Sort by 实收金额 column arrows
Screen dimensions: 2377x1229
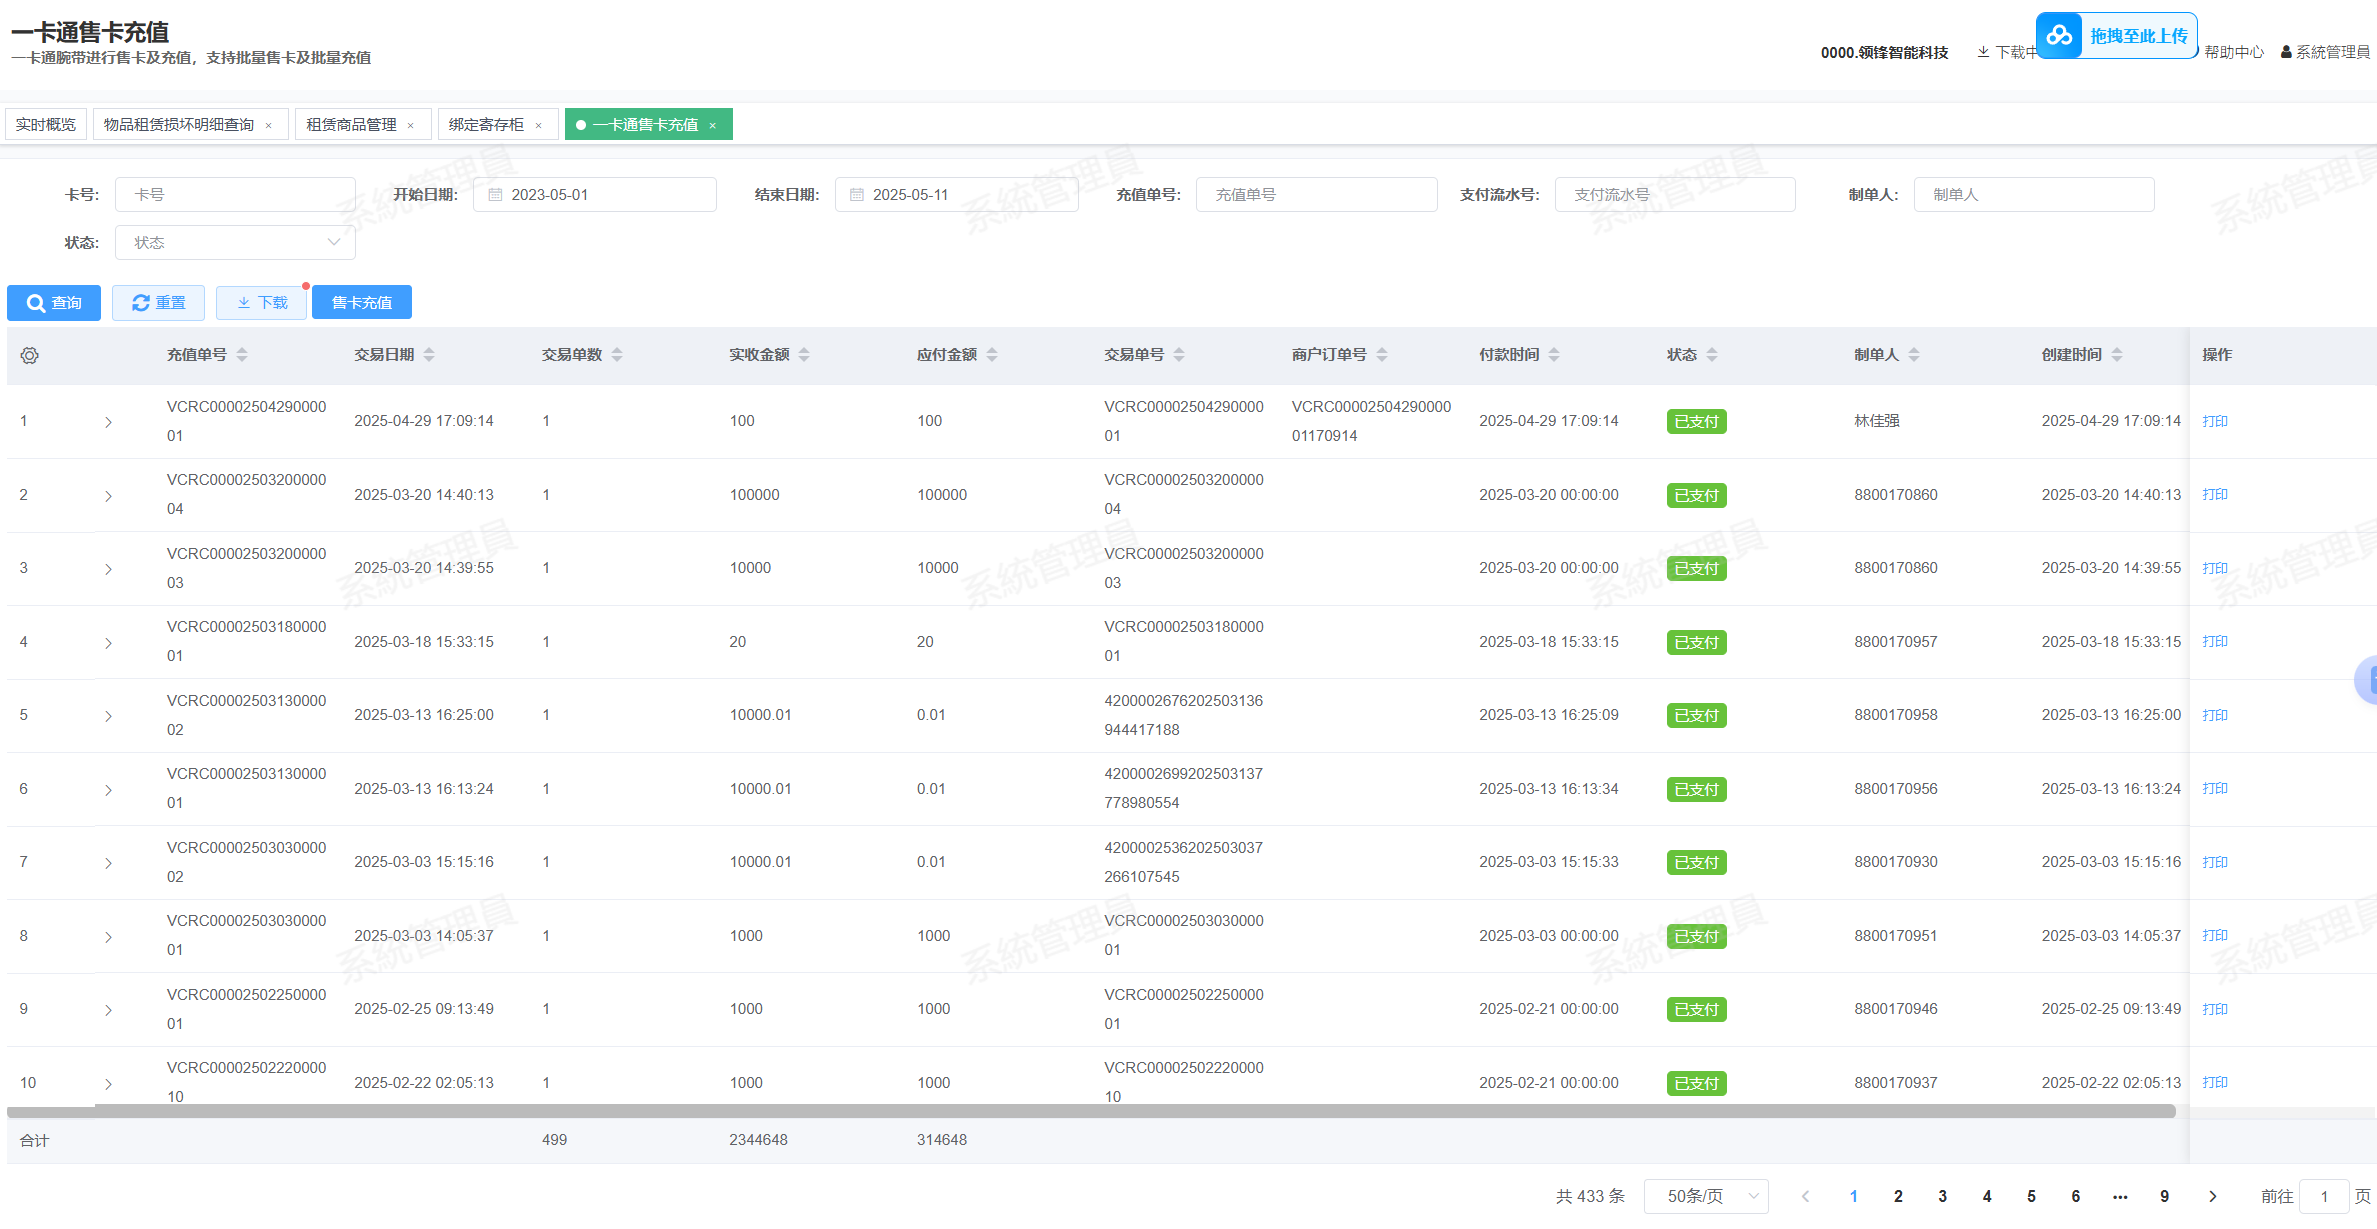pyautogui.click(x=804, y=355)
